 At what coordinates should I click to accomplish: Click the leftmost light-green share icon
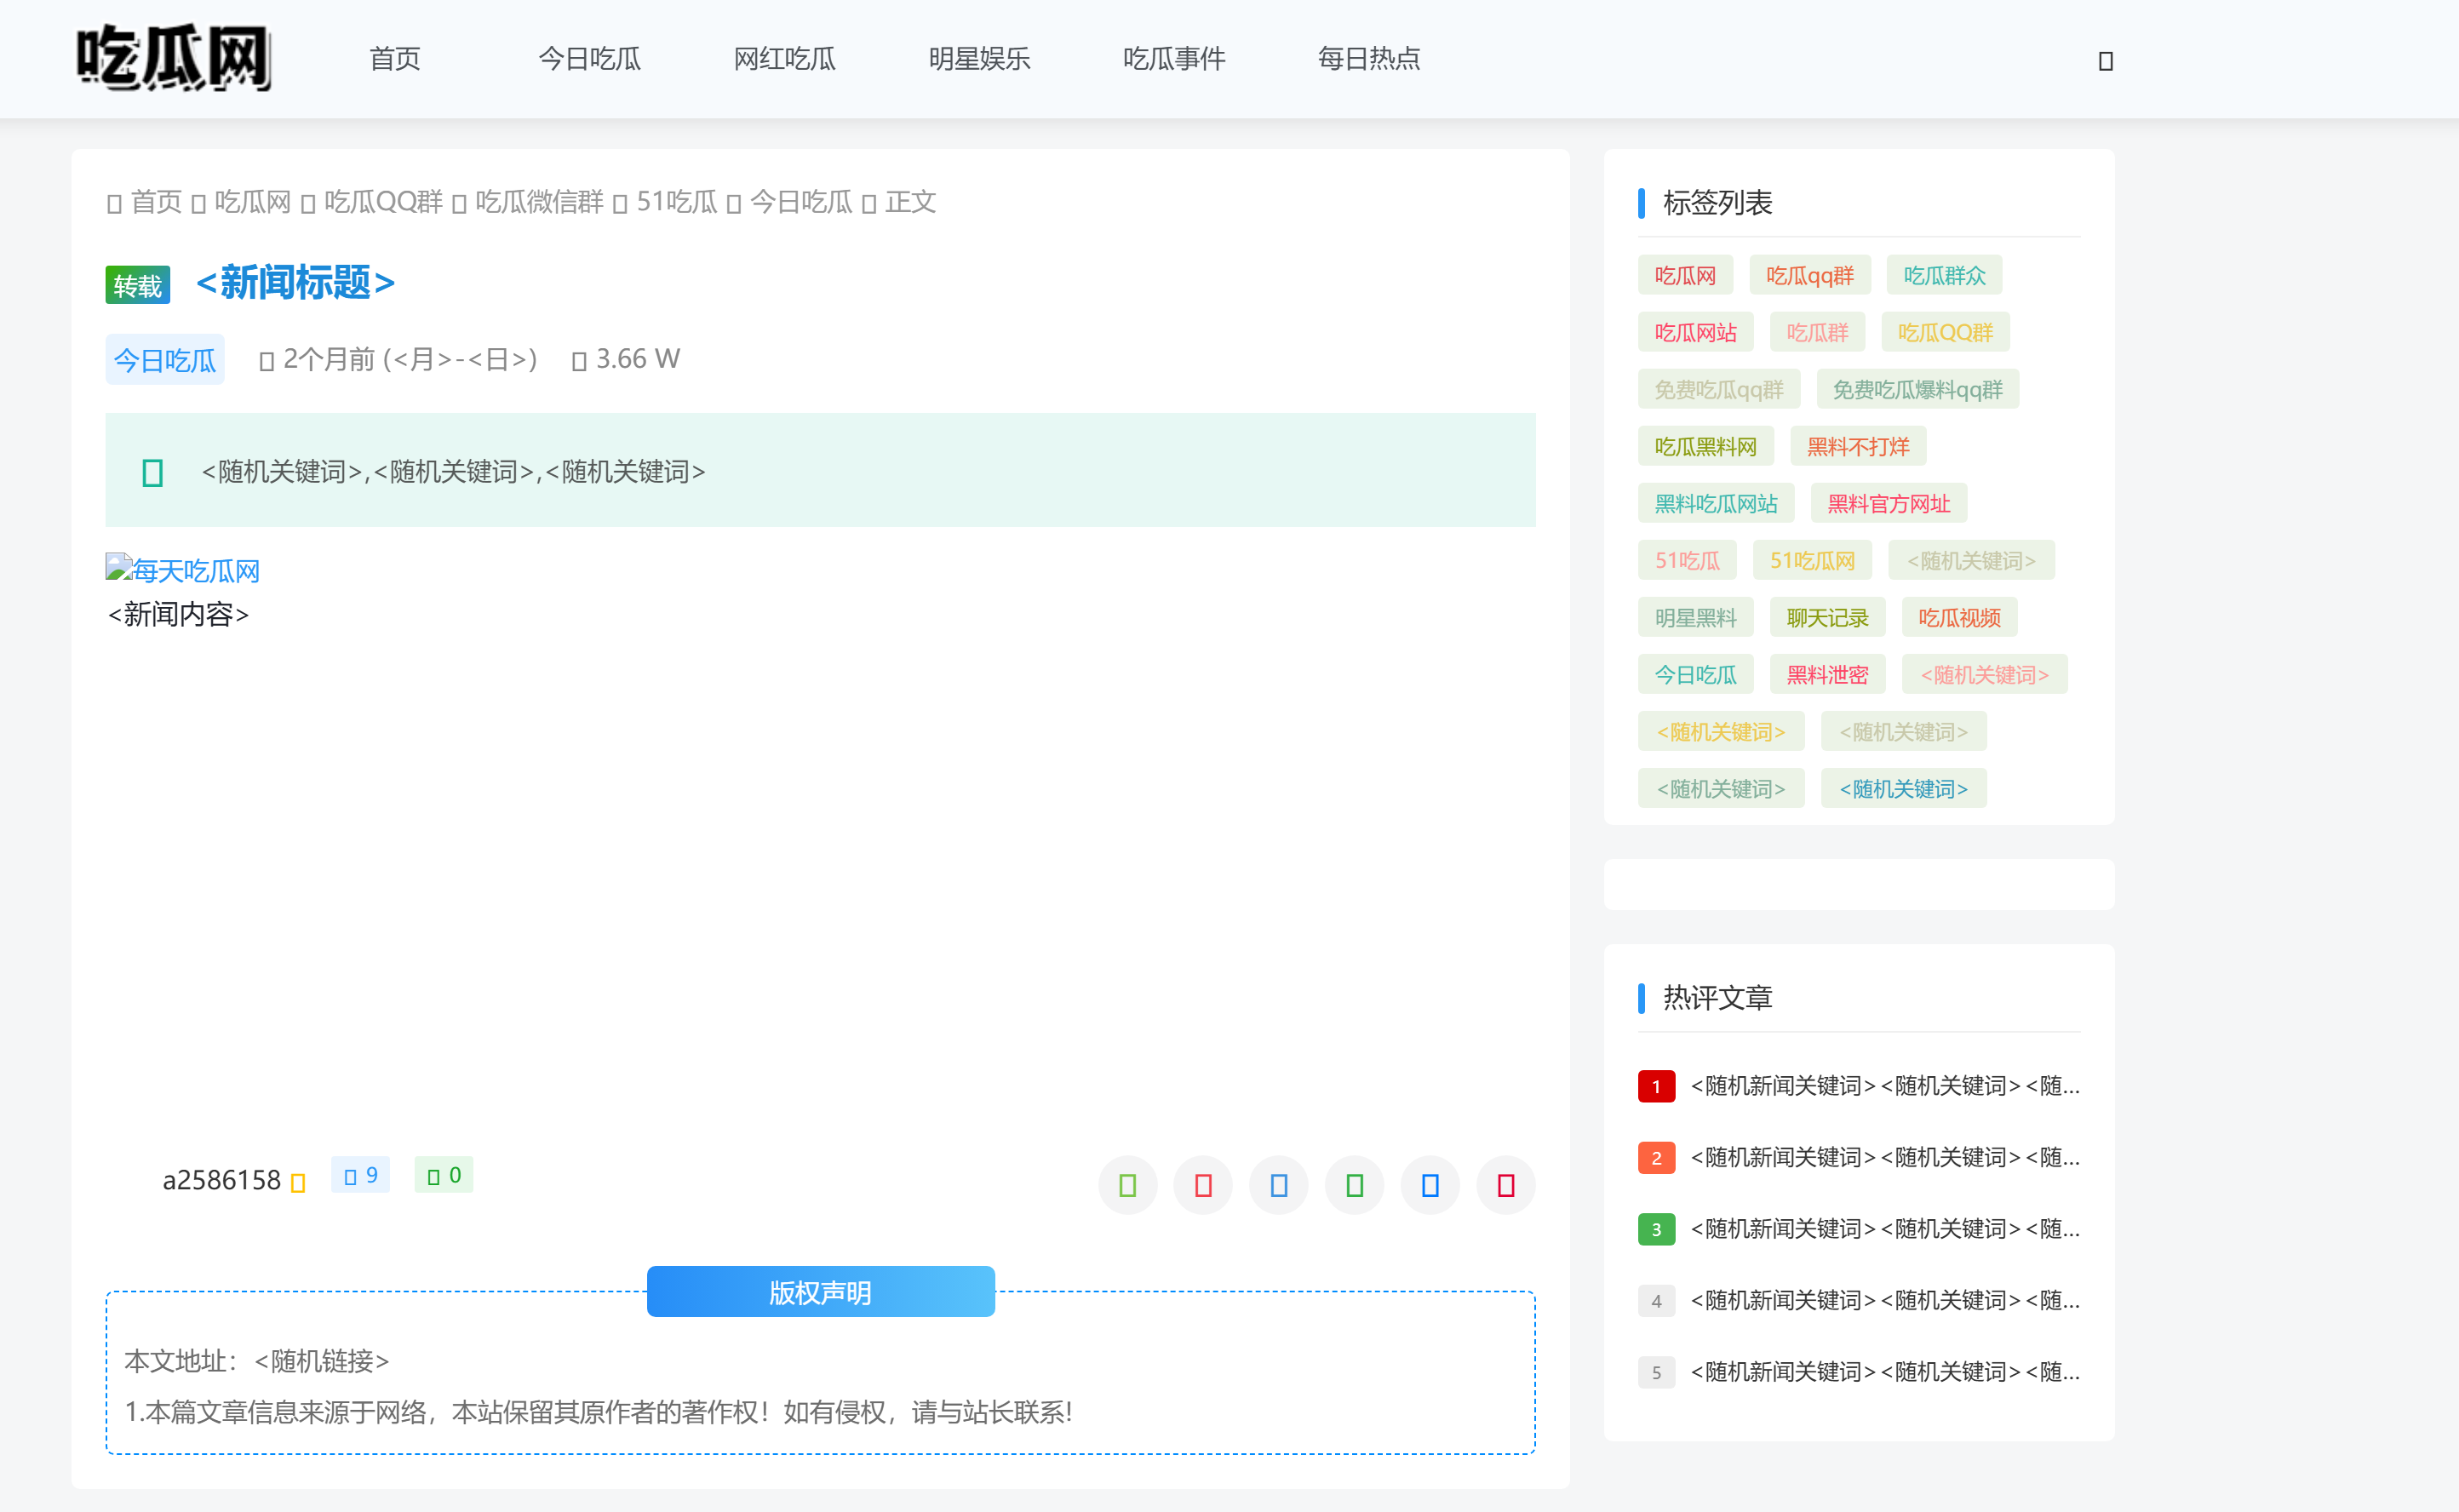[x=1127, y=1185]
